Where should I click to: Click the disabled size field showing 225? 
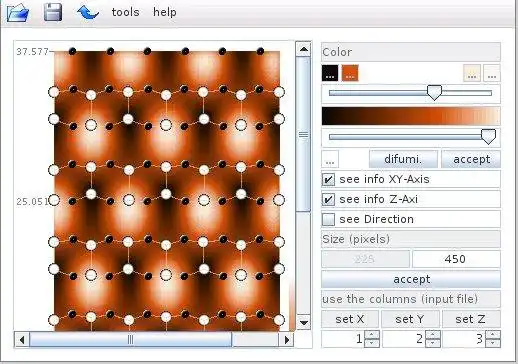[365, 259]
